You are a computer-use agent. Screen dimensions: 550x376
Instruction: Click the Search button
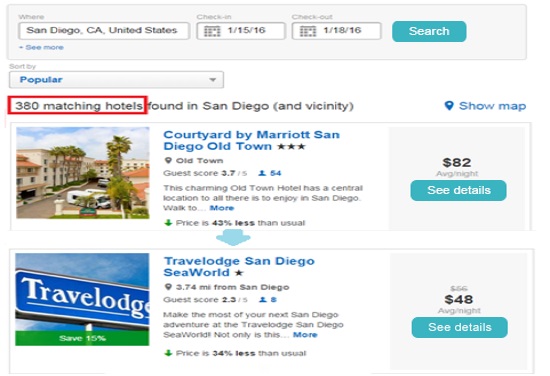click(429, 31)
